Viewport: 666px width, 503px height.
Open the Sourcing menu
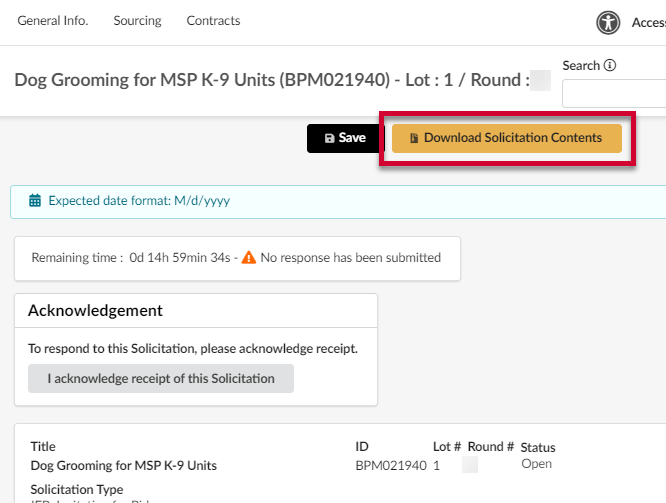click(x=137, y=20)
